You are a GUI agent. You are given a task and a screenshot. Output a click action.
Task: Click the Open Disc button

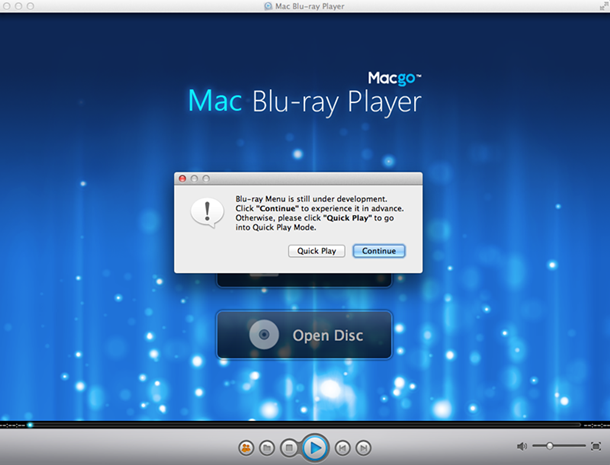point(304,335)
